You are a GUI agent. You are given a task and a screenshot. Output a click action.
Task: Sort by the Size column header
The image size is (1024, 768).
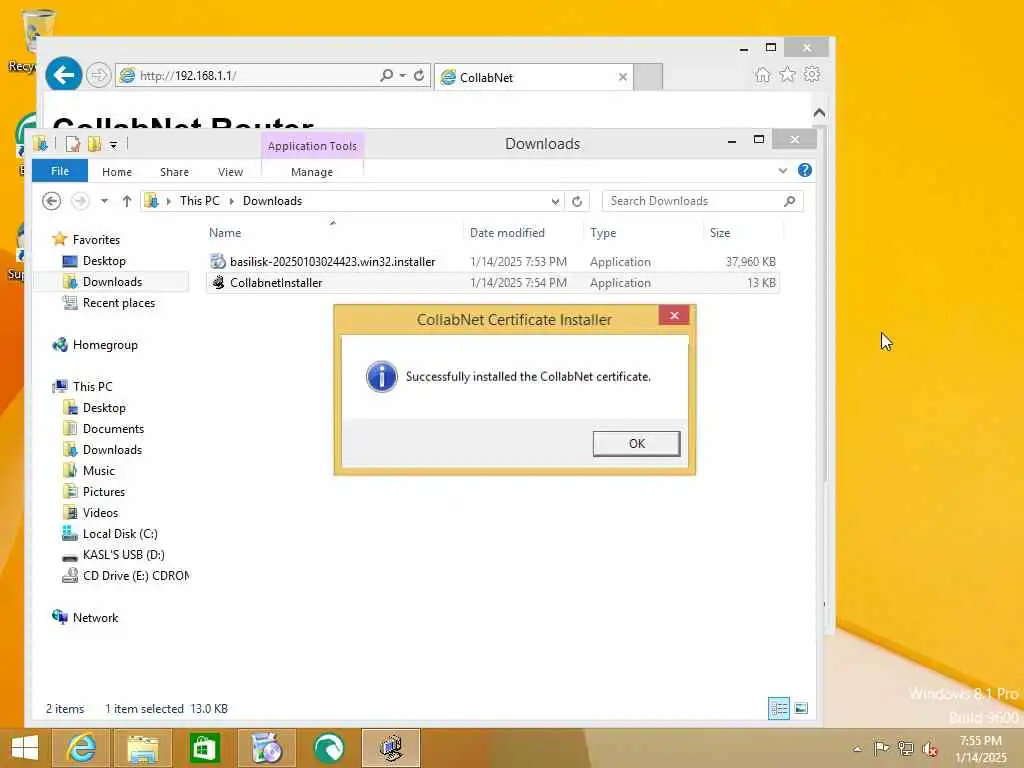(x=720, y=233)
